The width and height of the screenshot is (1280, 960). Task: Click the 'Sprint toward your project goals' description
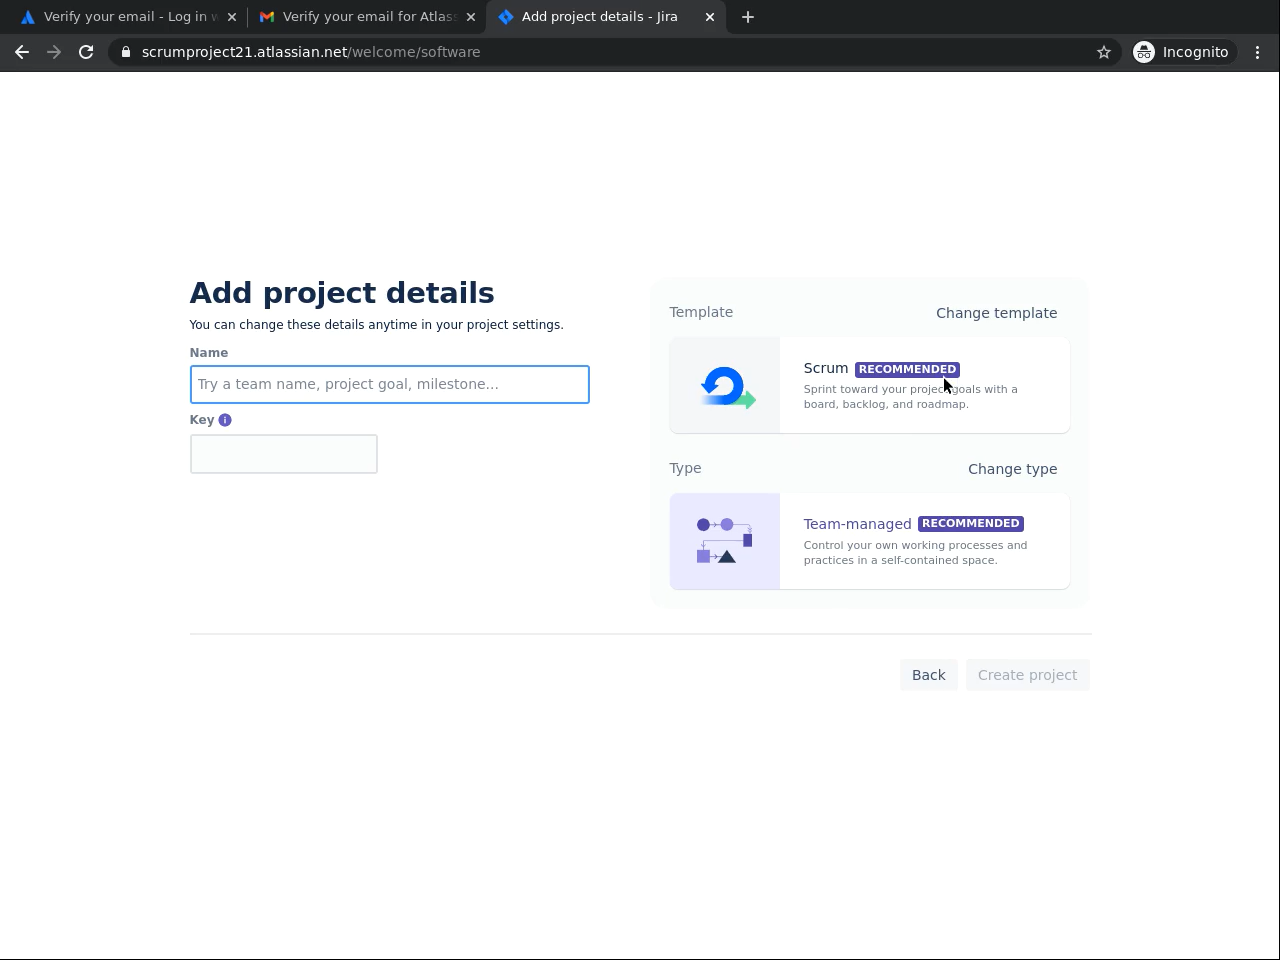pyautogui.click(x=911, y=397)
